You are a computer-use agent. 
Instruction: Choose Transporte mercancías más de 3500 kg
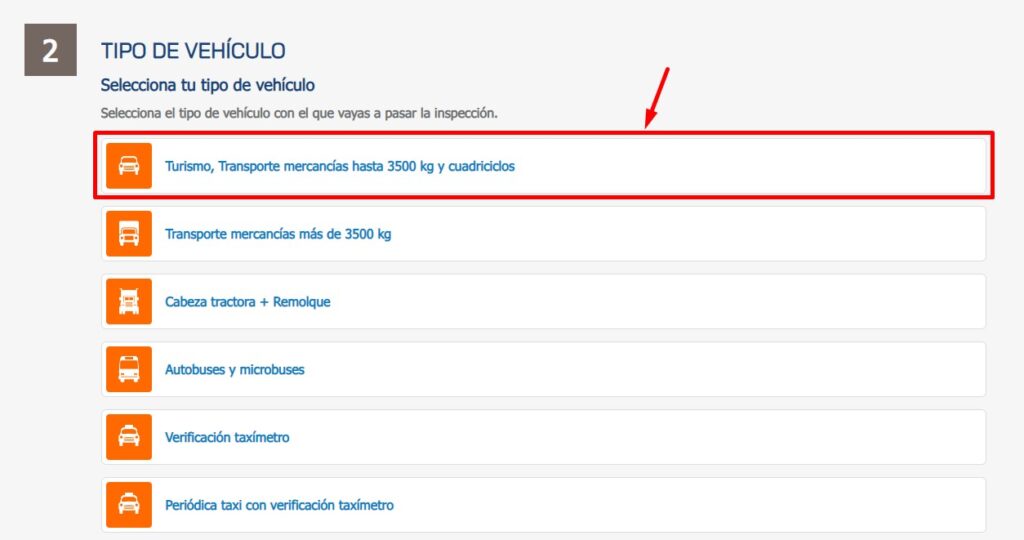(x=543, y=234)
